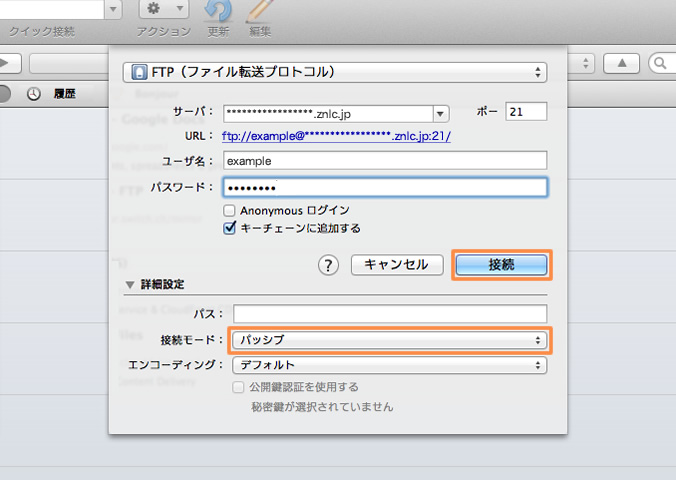Open the FTP protocol dropdown
Screen dimensions: 676x480
335,72
